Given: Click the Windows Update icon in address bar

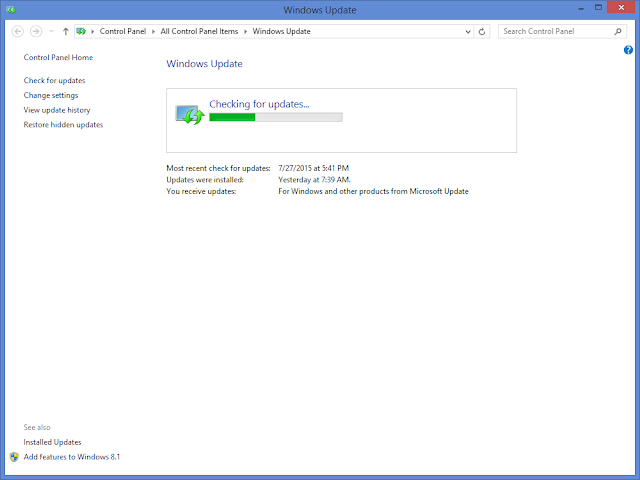Looking at the screenshot, I should [81, 31].
